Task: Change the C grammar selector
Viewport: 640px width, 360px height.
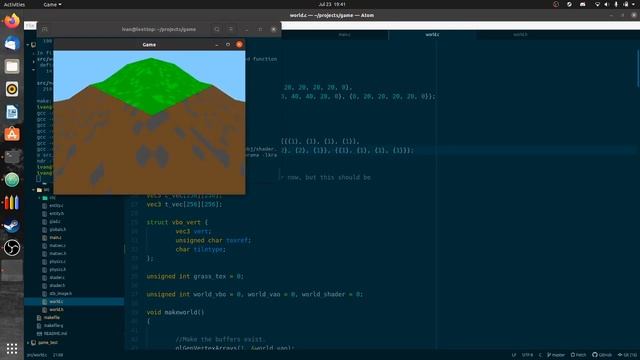Action: point(540,355)
